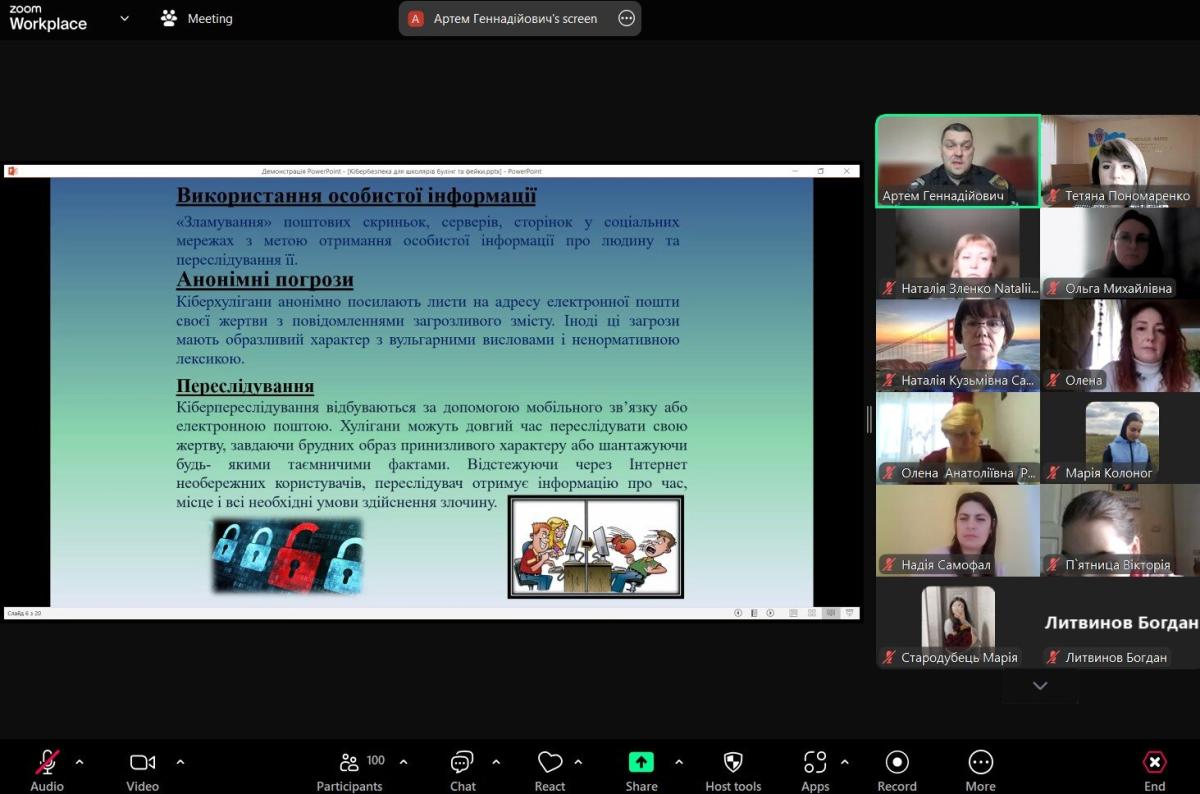Click the panel divider handle beside gallery
Screen dimensions: 1200x794
pyautogui.click(x=868, y=419)
